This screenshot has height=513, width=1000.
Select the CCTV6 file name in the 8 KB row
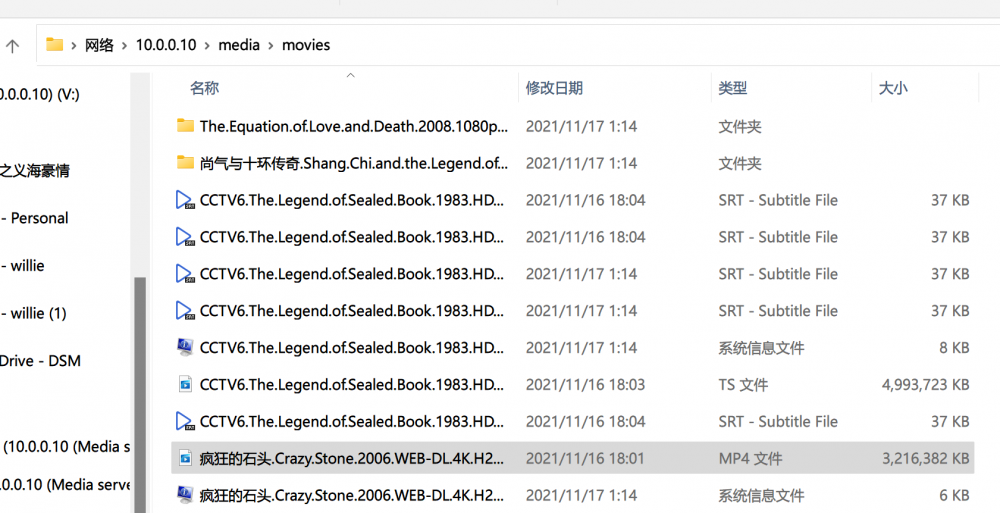coord(352,348)
